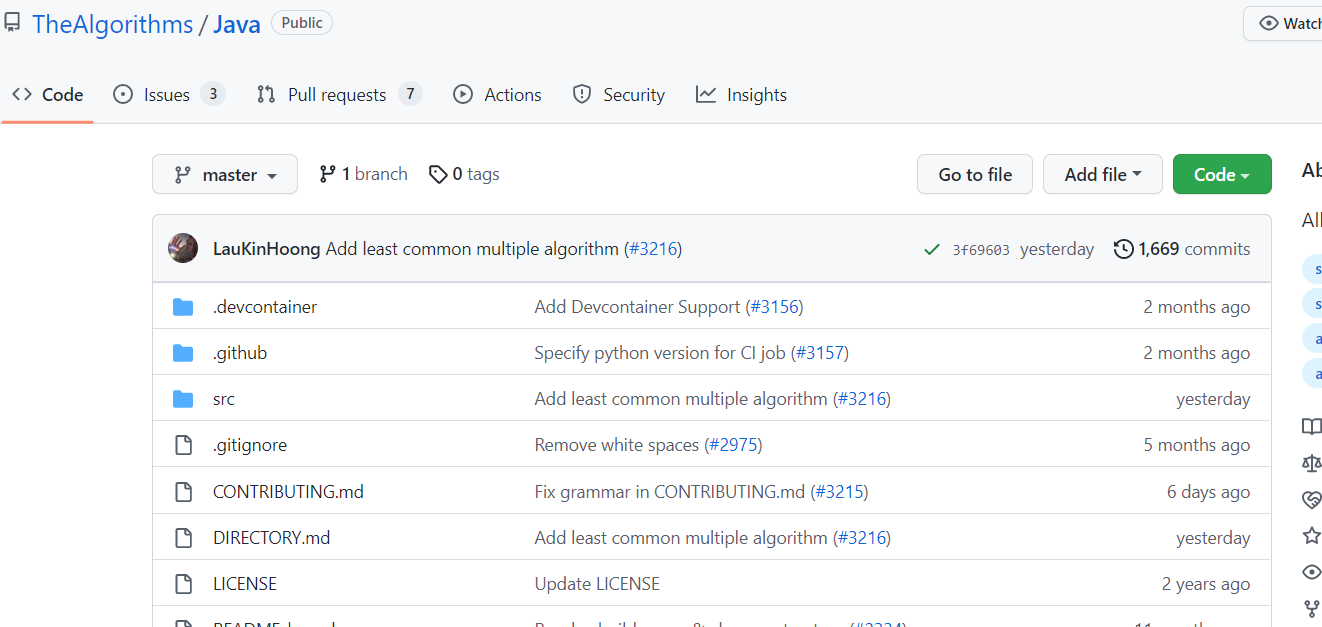Open Update LICENSE commit message
The height and width of the screenshot is (627, 1322).
(598, 583)
